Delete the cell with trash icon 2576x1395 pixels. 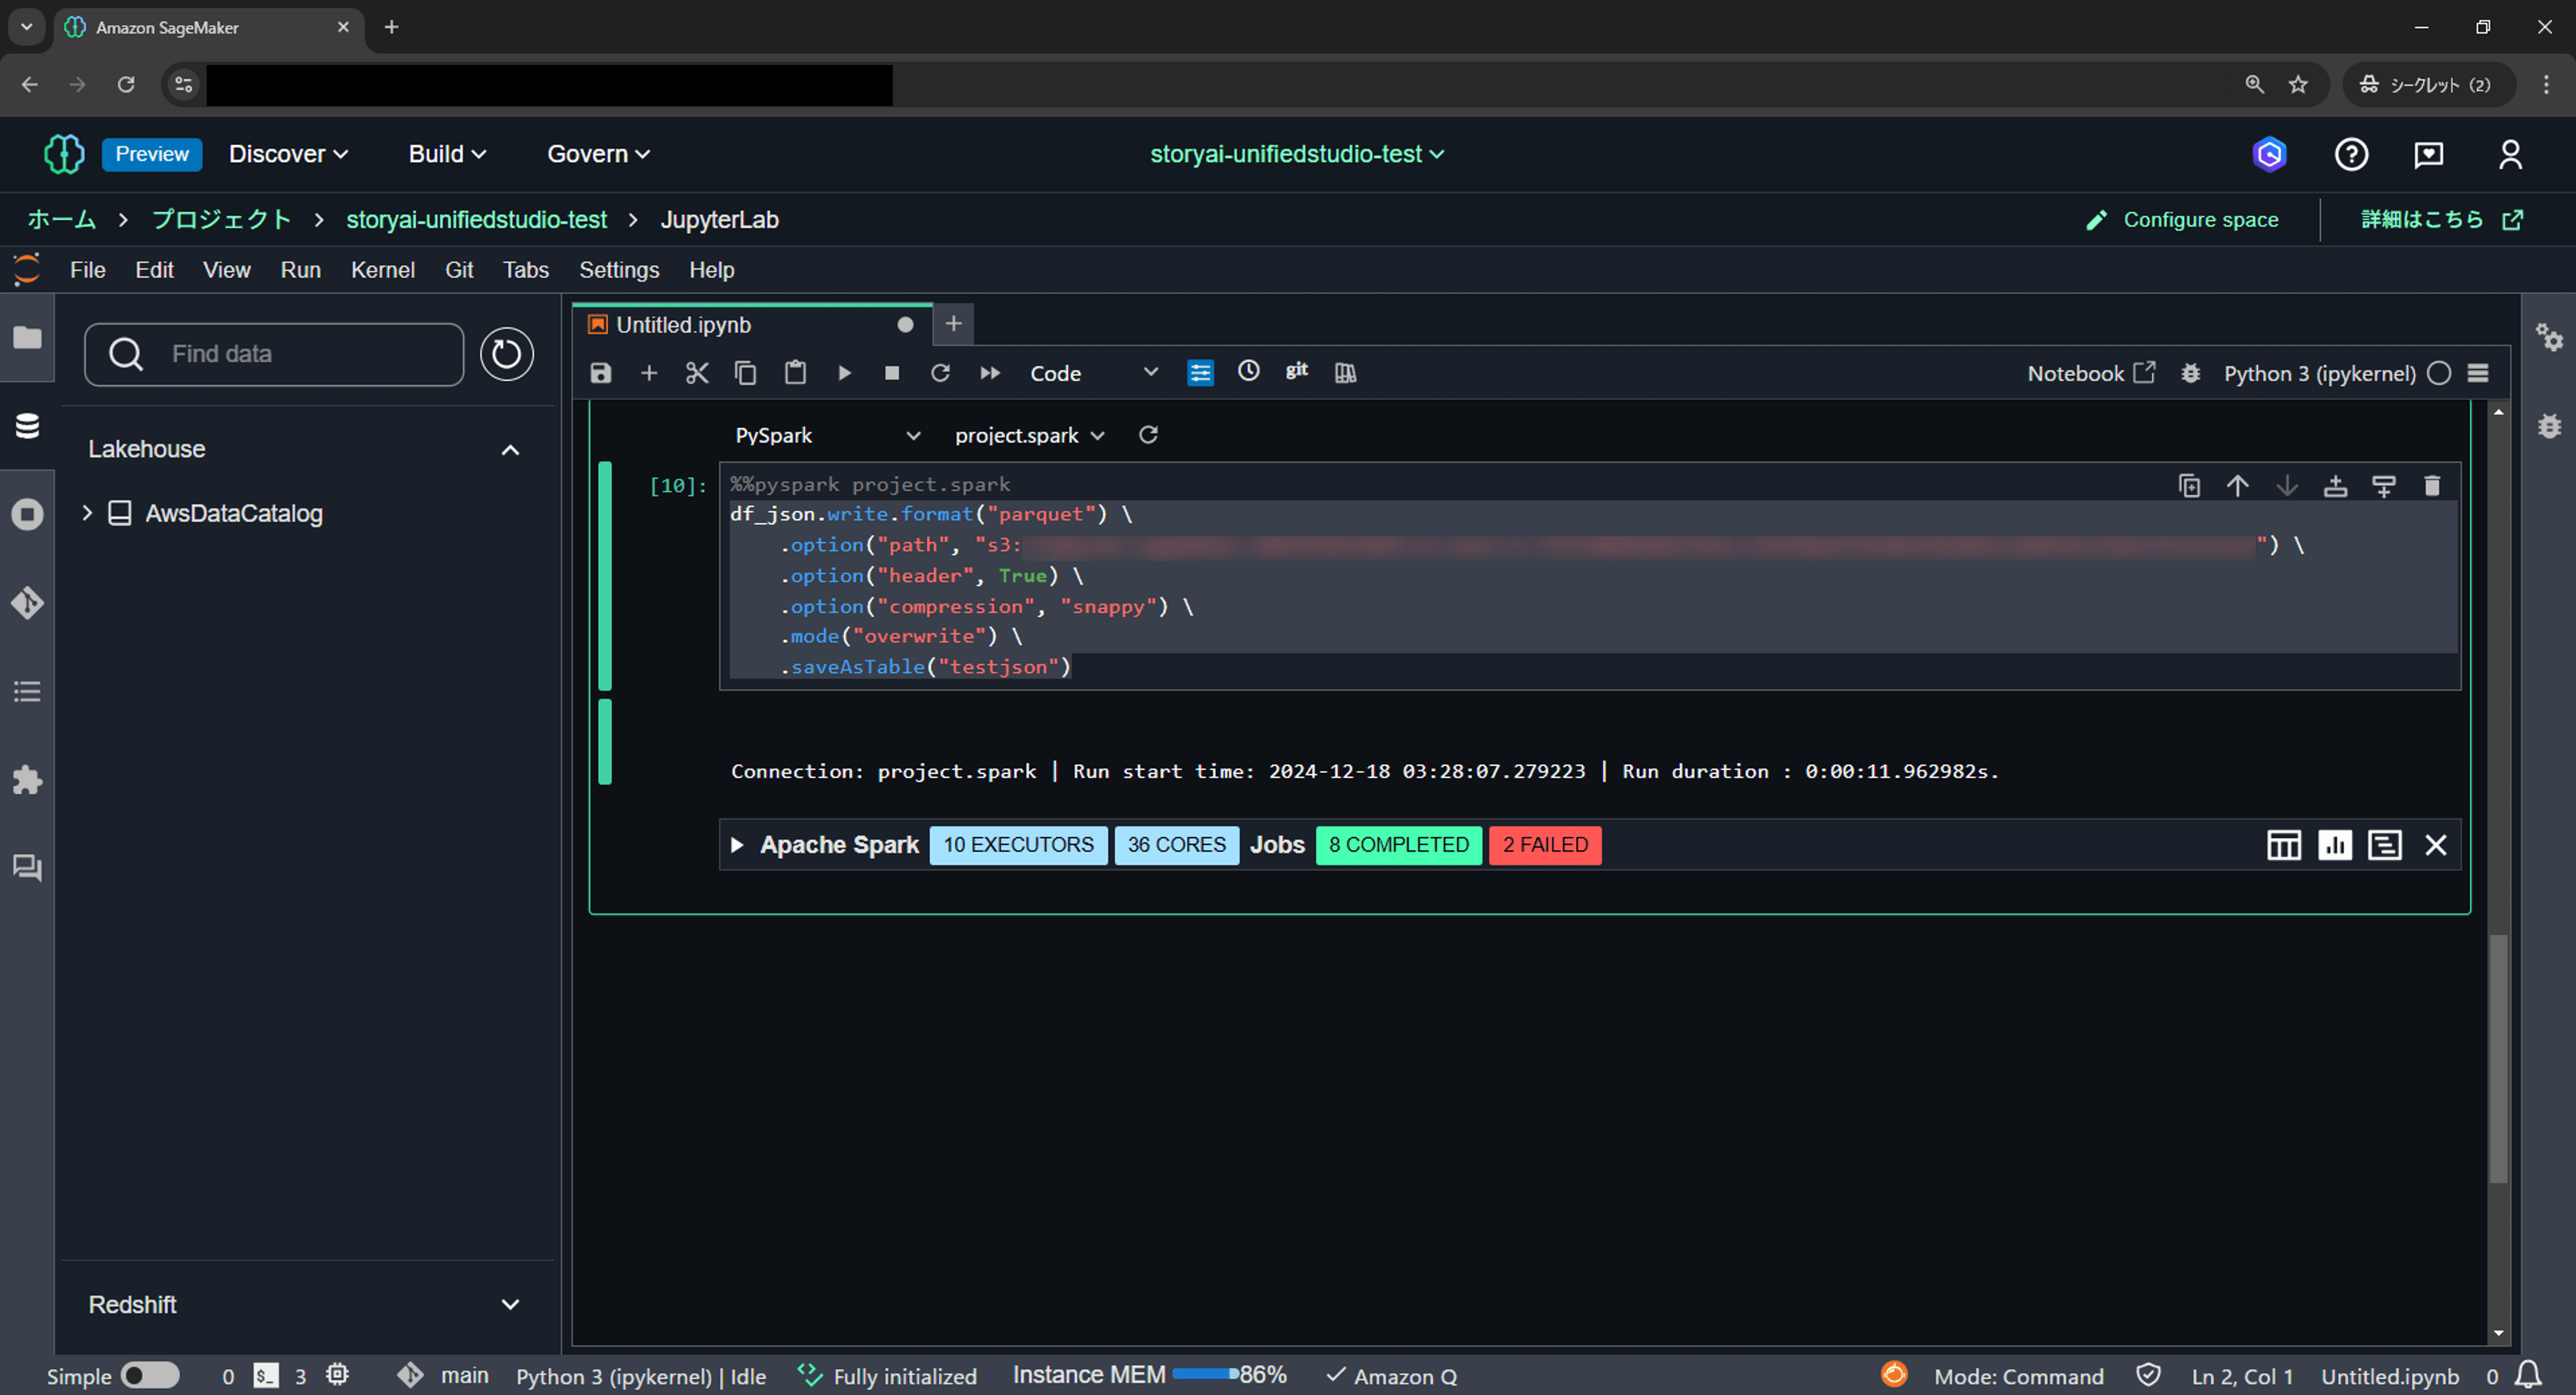(2432, 485)
